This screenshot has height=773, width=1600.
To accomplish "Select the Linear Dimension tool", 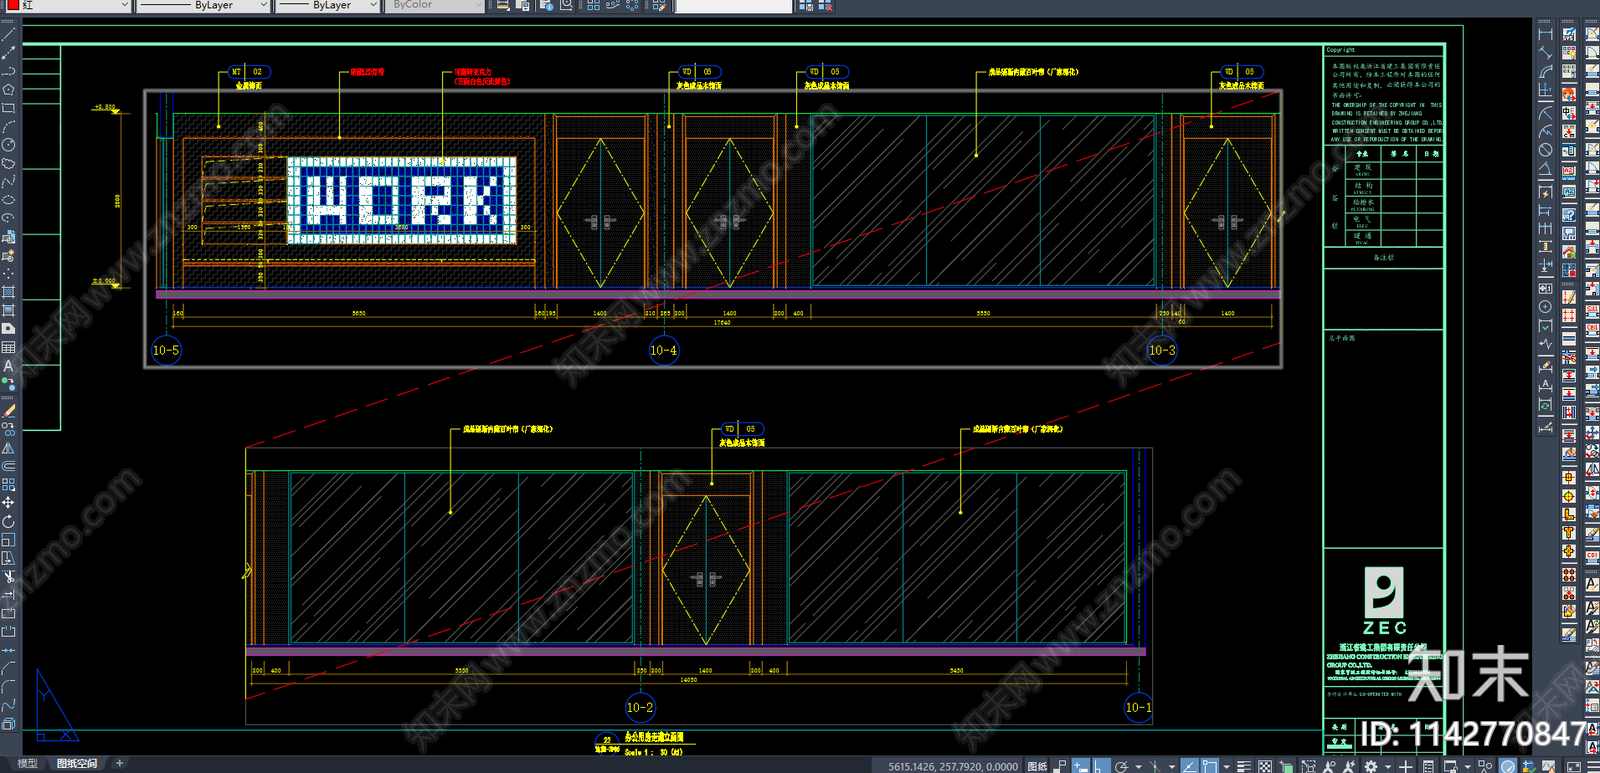I will point(1545,34).
